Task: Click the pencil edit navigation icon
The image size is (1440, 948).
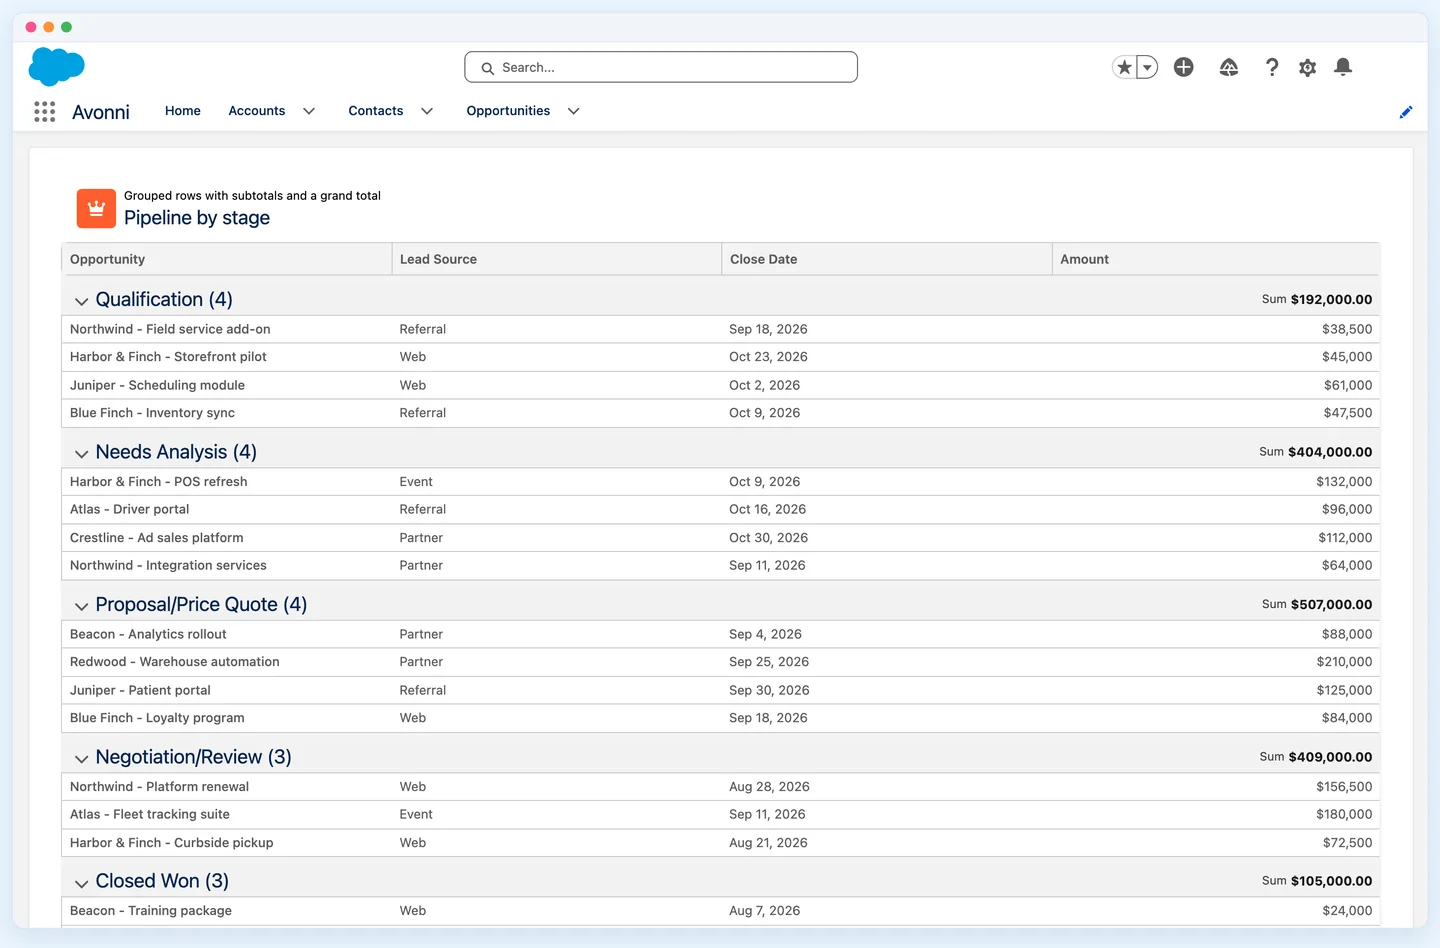Action: [x=1406, y=112]
